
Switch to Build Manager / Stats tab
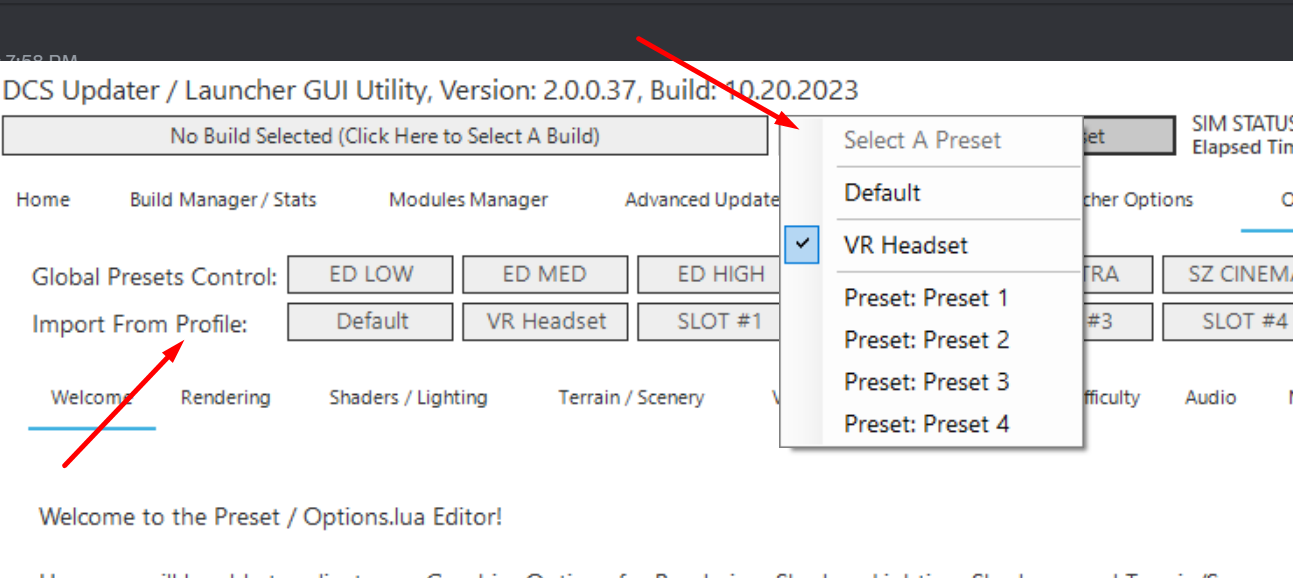pos(223,200)
